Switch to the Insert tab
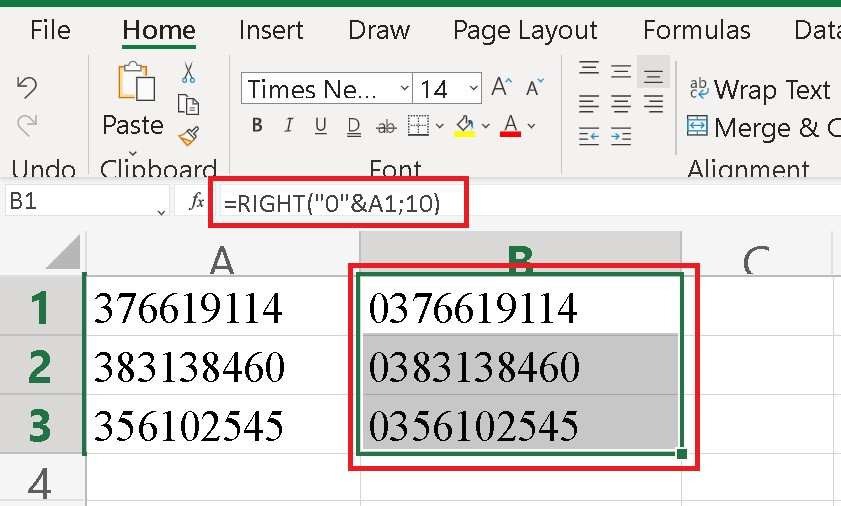 271,30
